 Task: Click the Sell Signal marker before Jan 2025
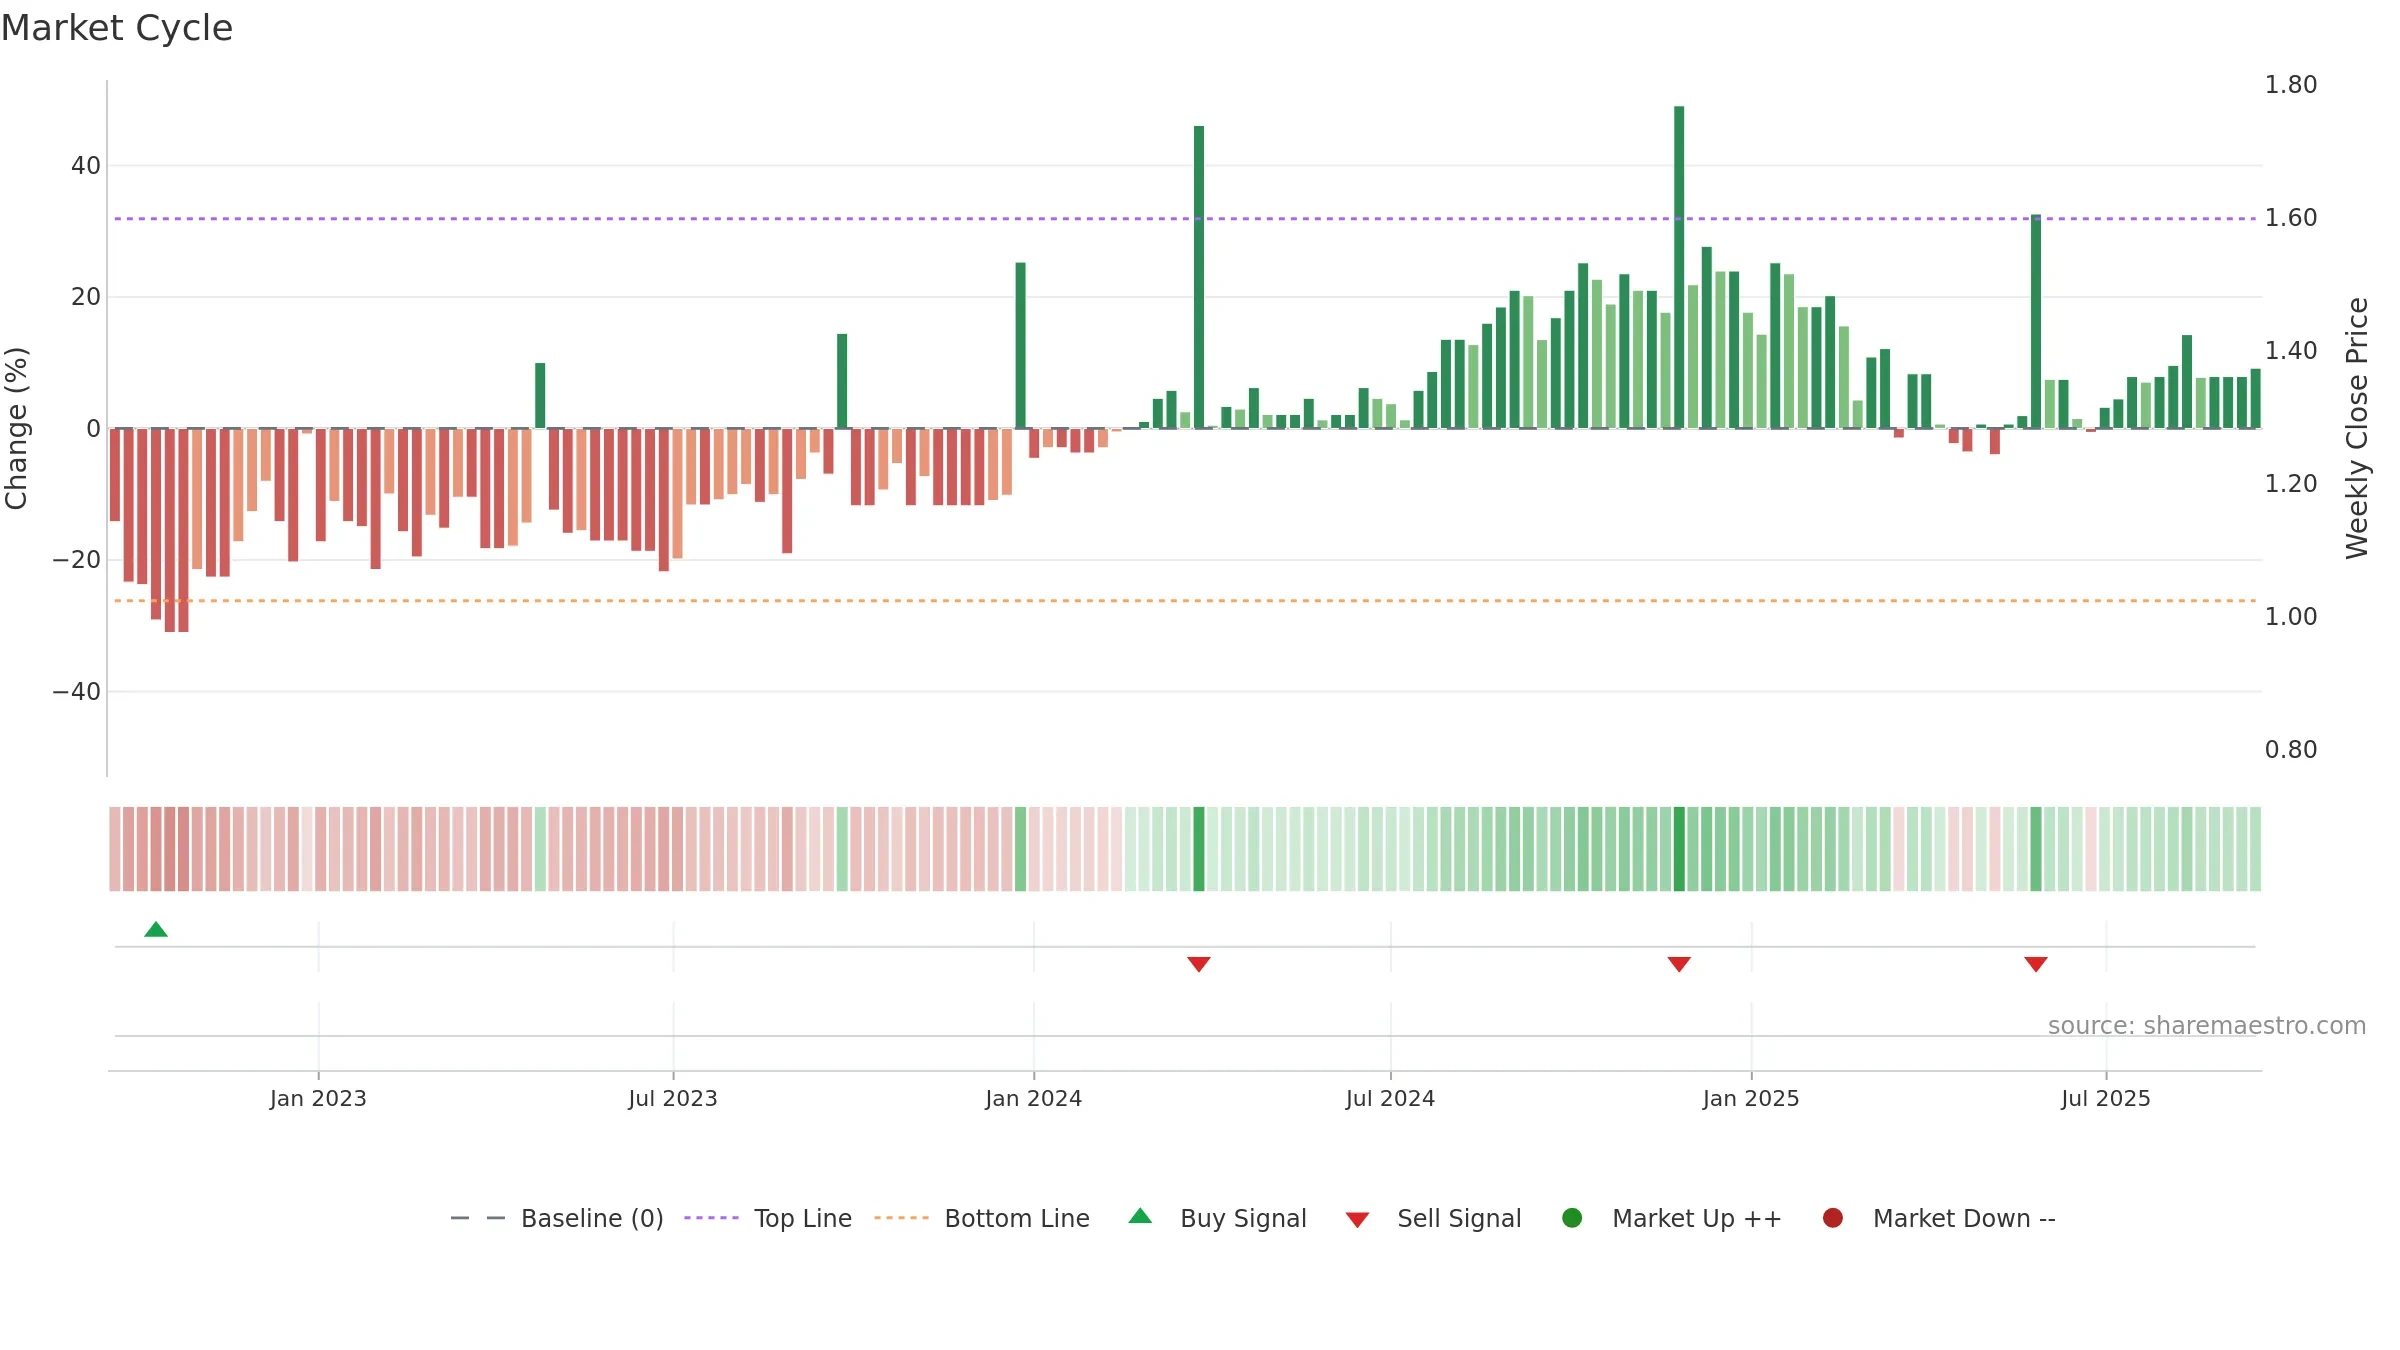pyautogui.click(x=1679, y=964)
